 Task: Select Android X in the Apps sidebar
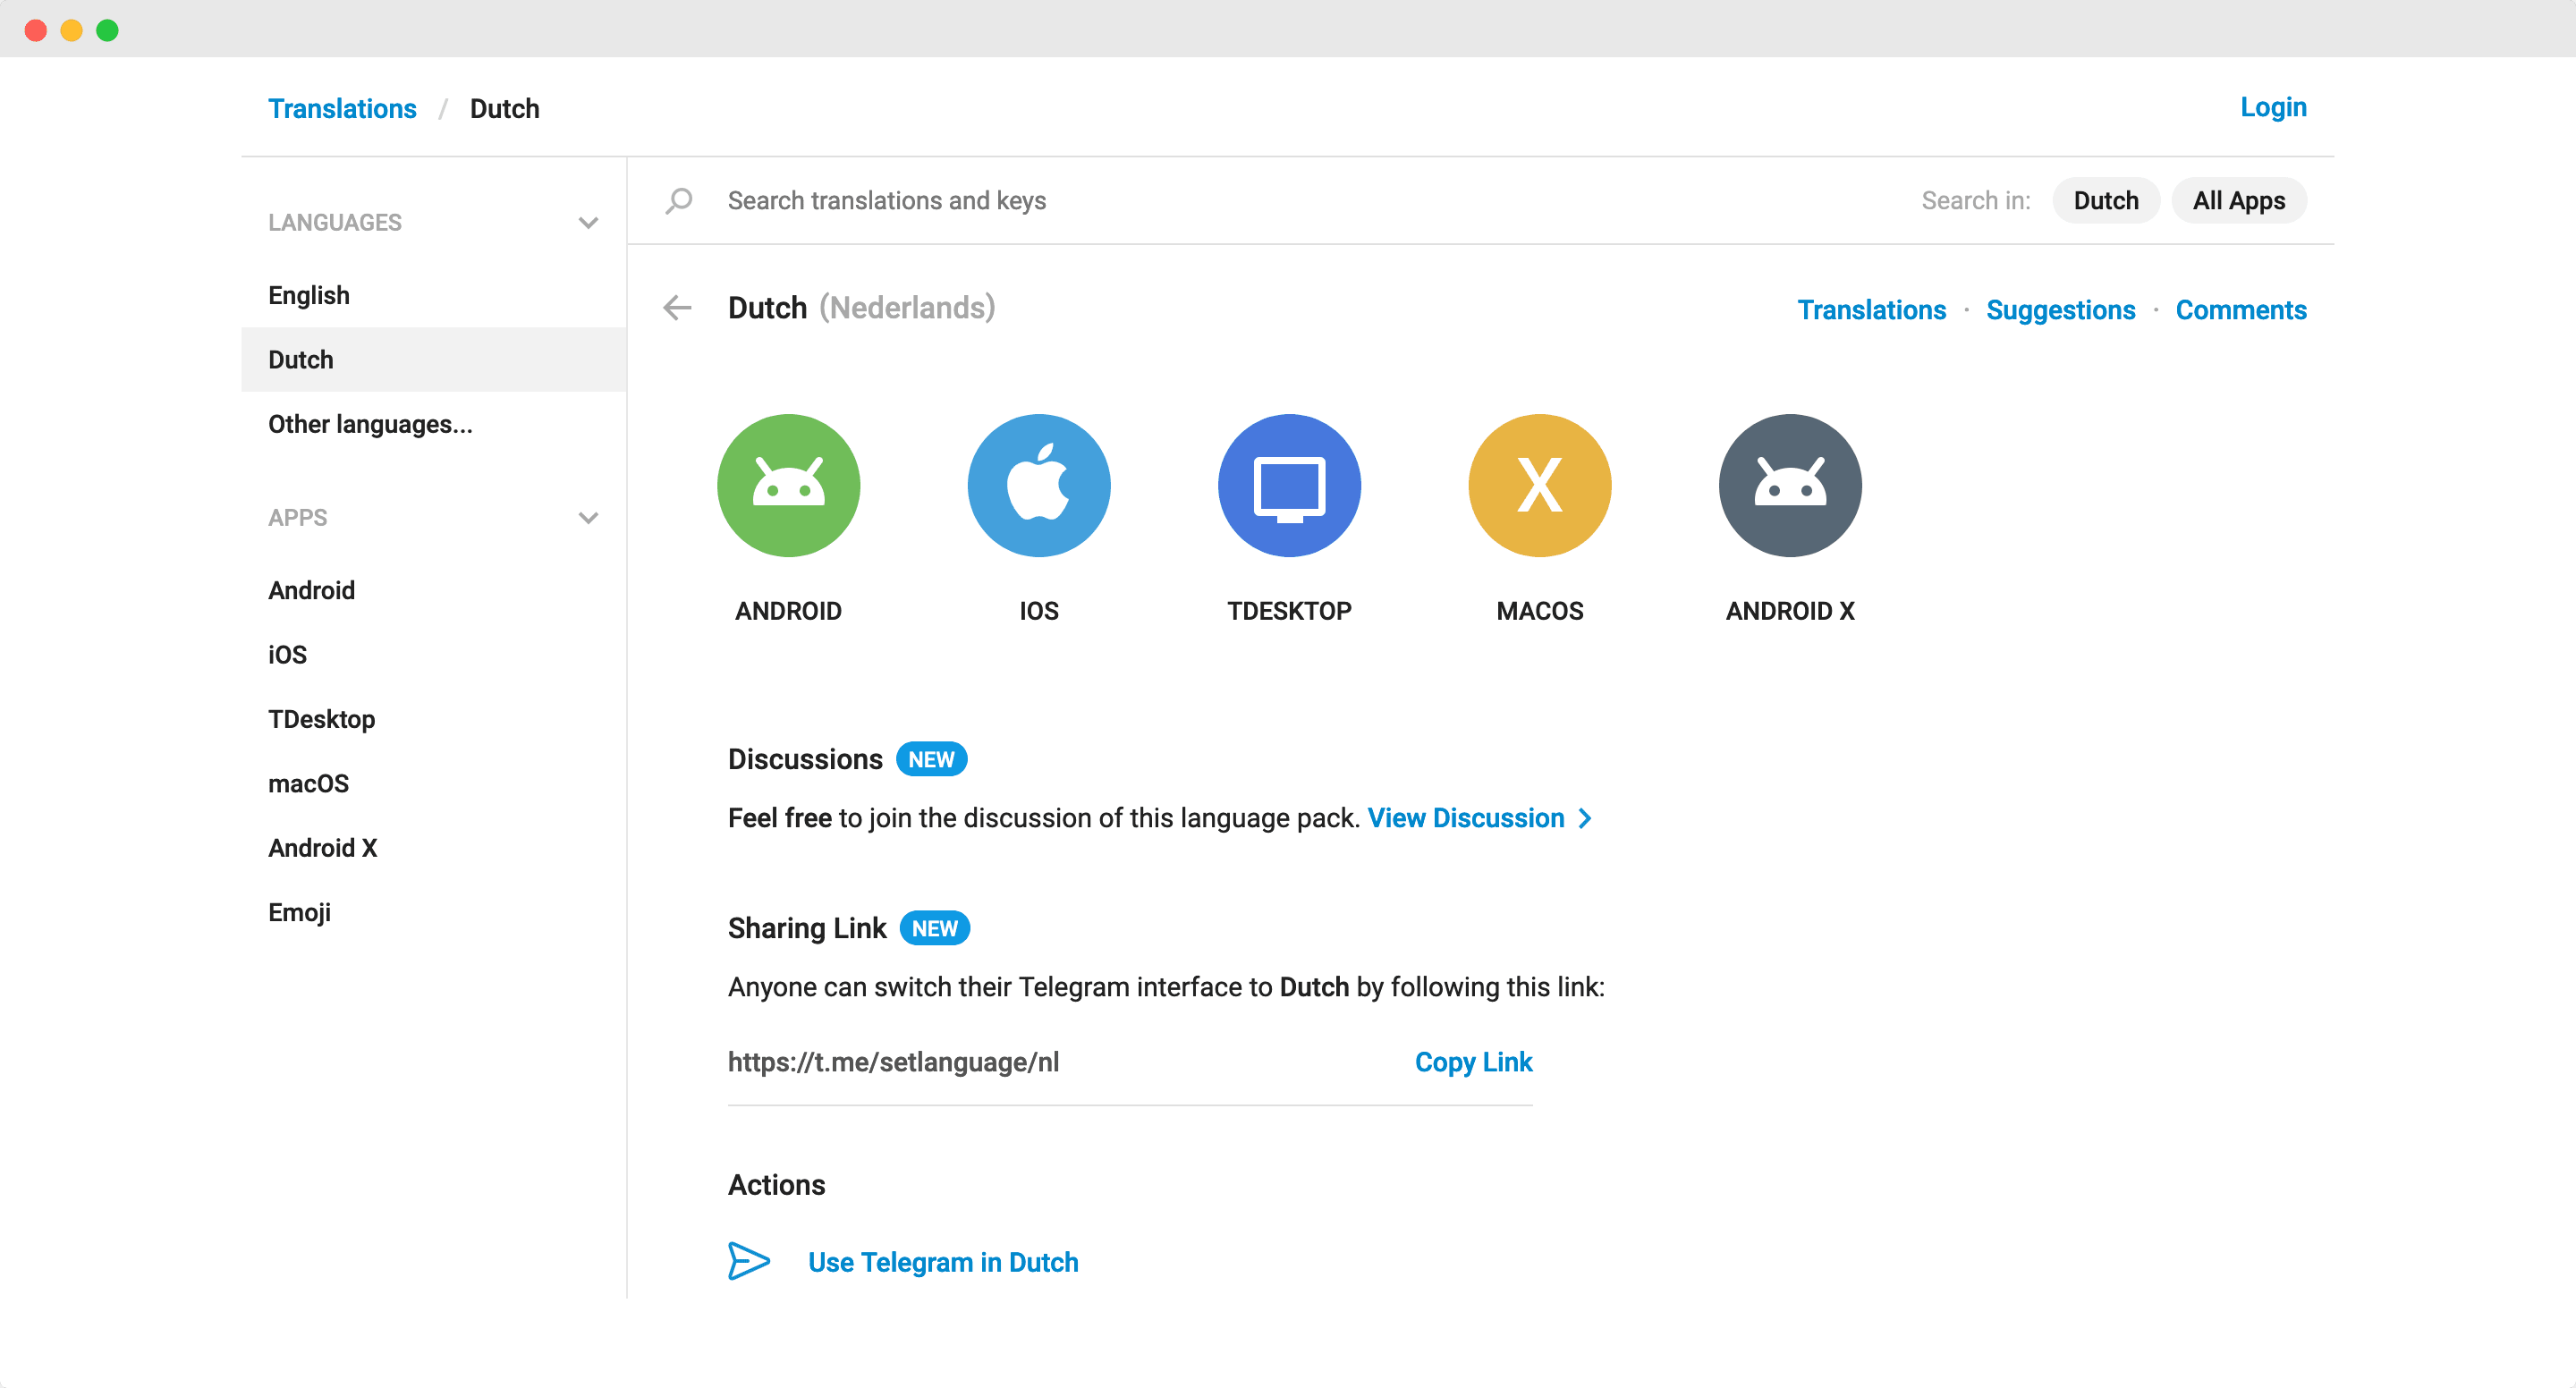[434, 848]
